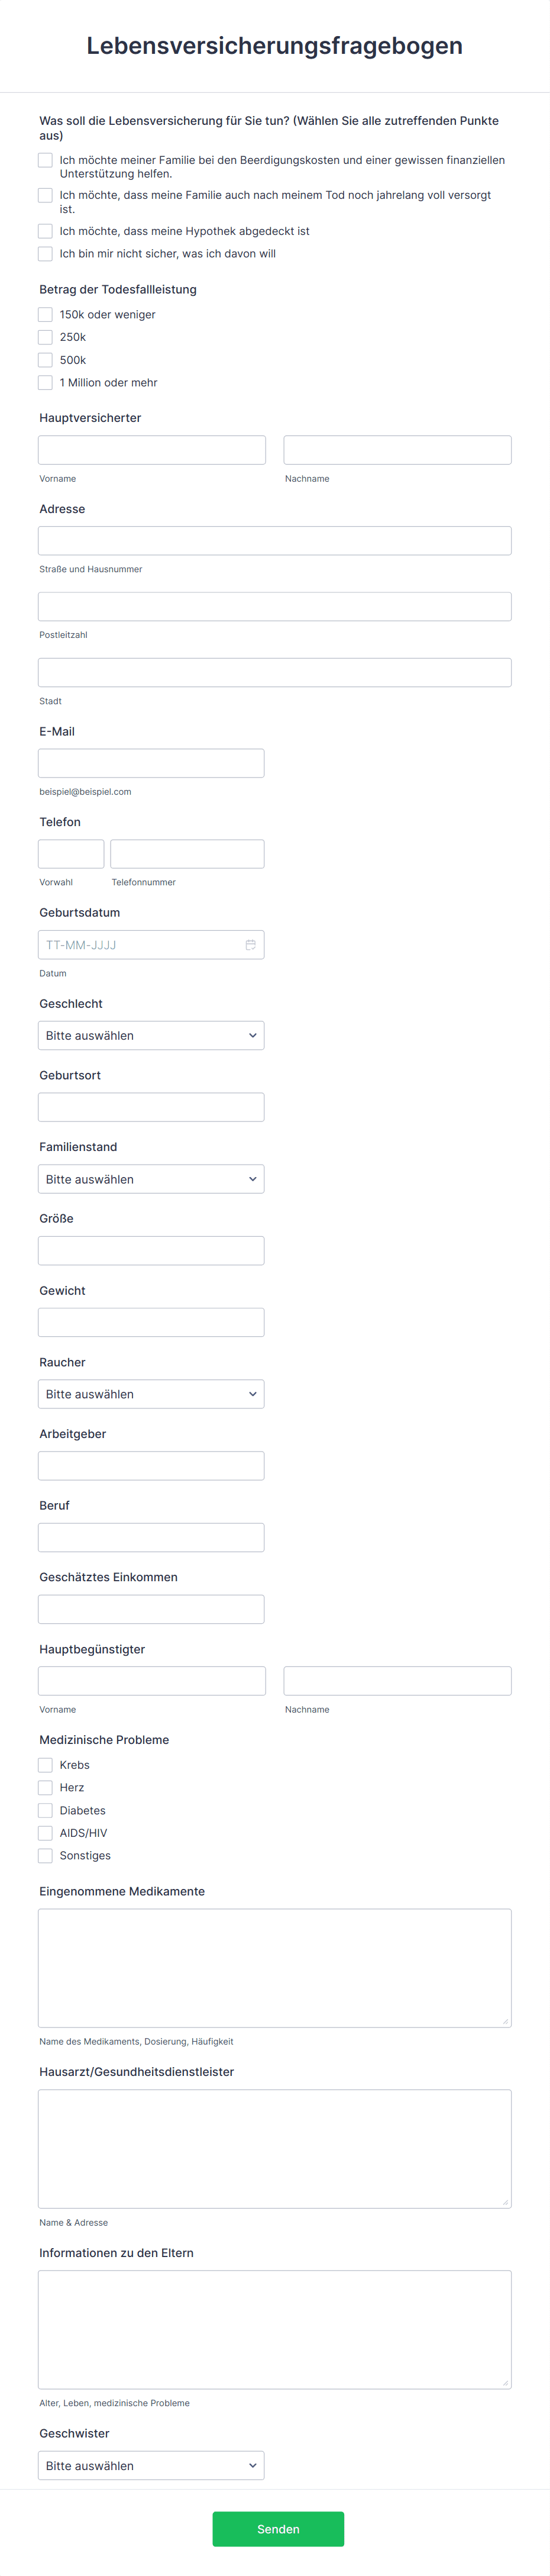Expand the Familienstand dropdown

pyautogui.click(x=151, y=1179)
